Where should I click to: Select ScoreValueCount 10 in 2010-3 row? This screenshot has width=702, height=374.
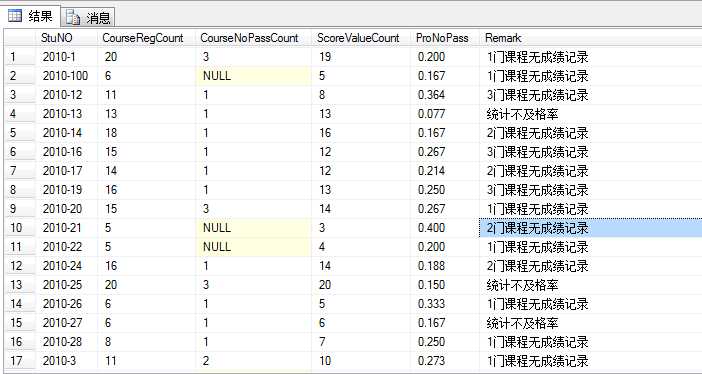[361, 361]
